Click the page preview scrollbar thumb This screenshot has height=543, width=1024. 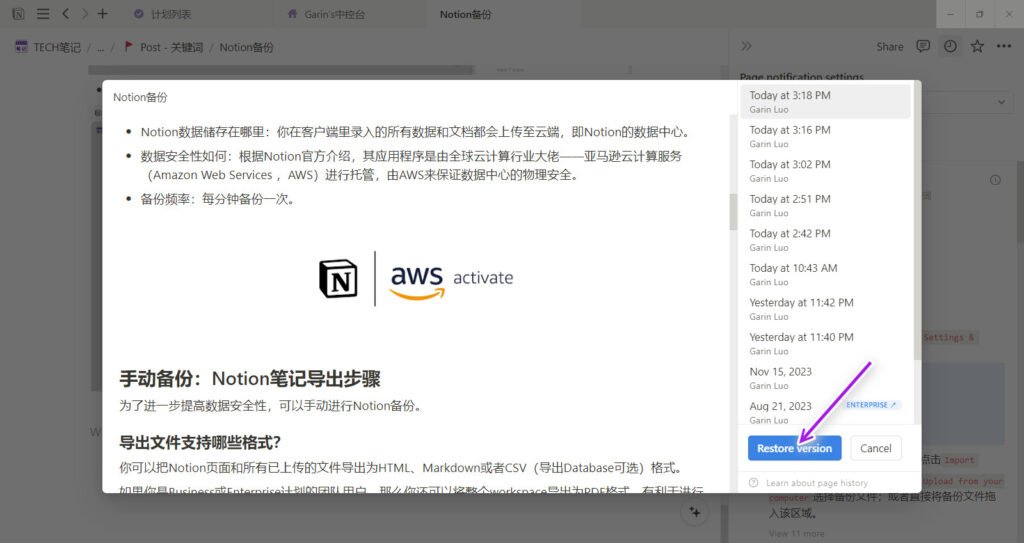click(733, 211)
